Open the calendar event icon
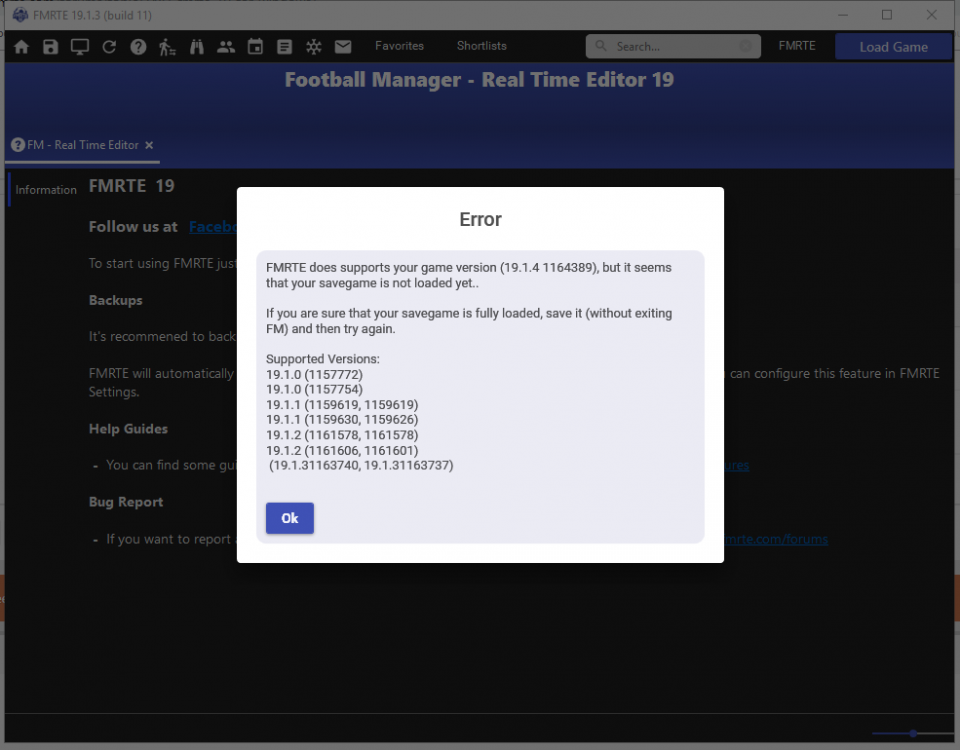The image size is (960, 750). point(255,47)
